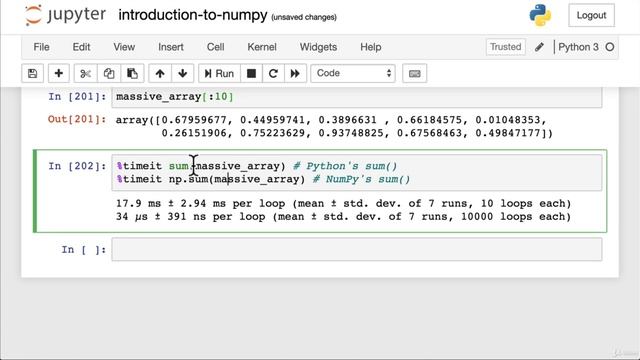Click the kernel idle circle indicator
Viewport: 640px width, 360px height.
pyautogui.click(x=610, y=47)
